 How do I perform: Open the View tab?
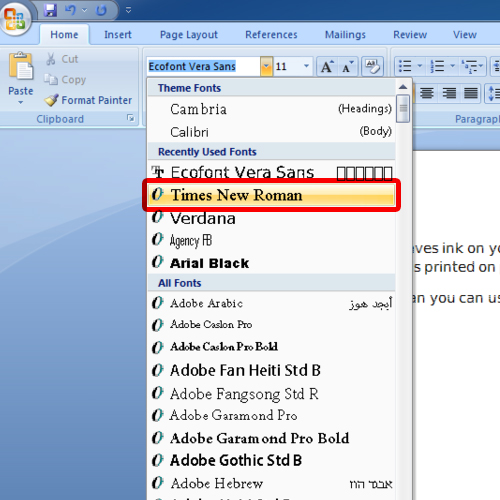(x=465, y=34)
